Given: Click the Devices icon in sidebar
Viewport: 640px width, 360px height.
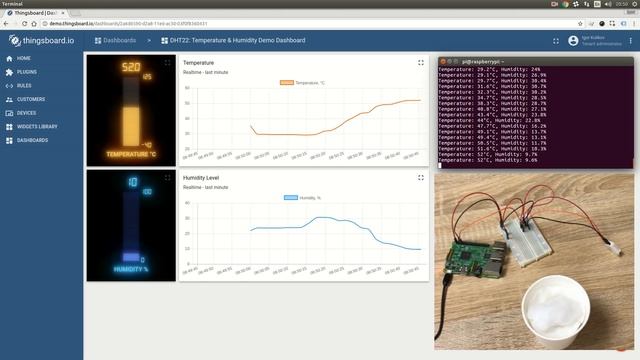Looking at the screenshot, I should pyautogui.click(x=9, y=113).
